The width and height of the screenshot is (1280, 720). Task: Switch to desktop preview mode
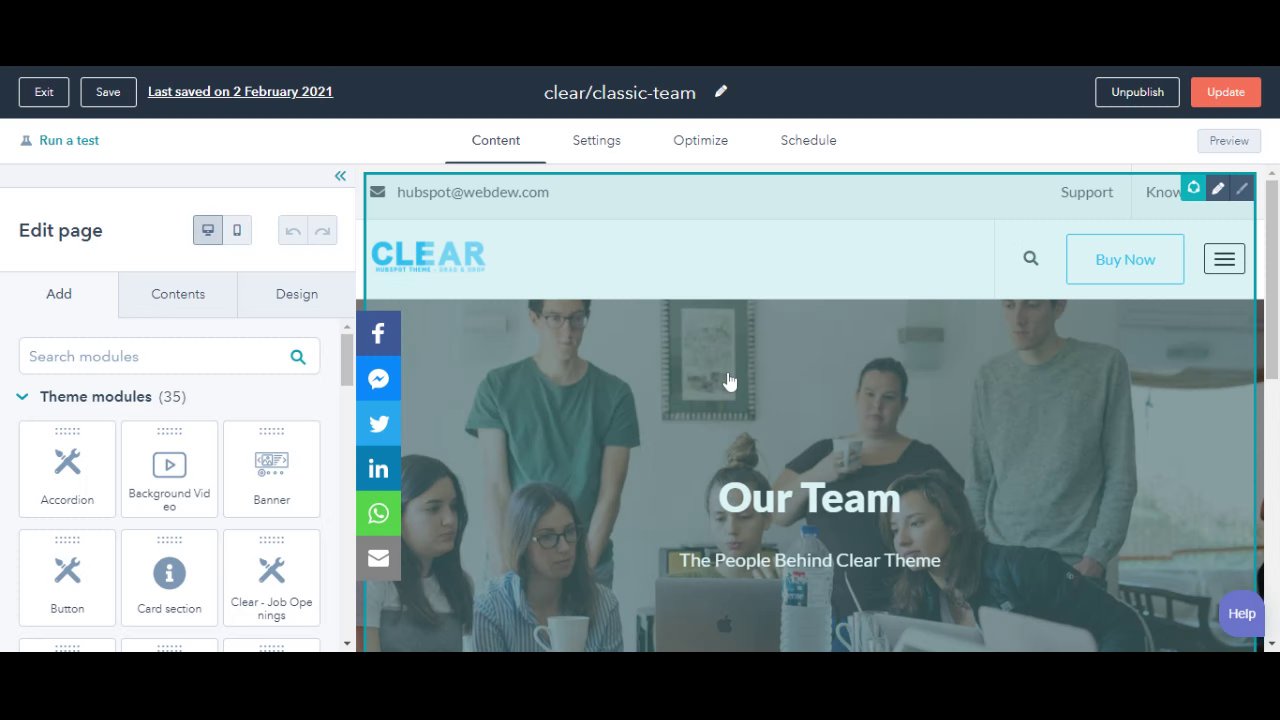click(208, 230)
